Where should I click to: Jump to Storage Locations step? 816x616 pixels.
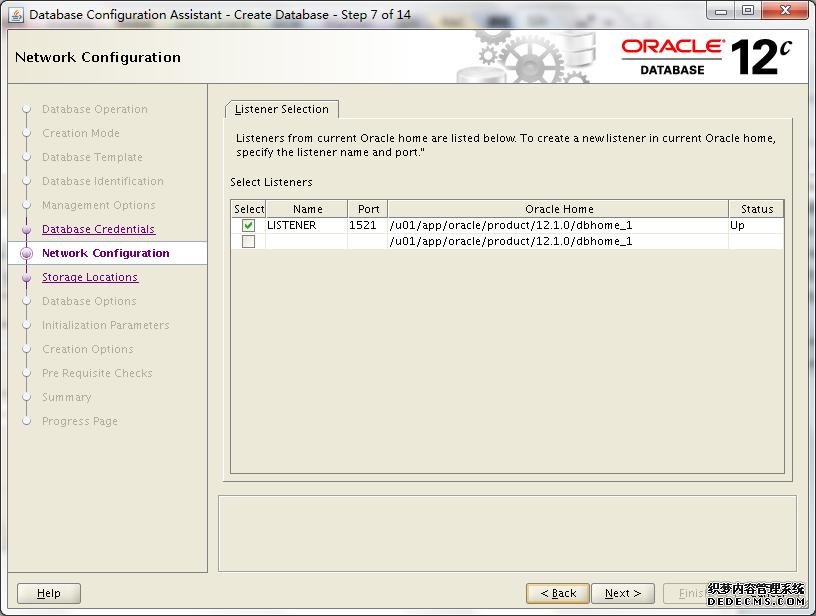coord(90,277)
